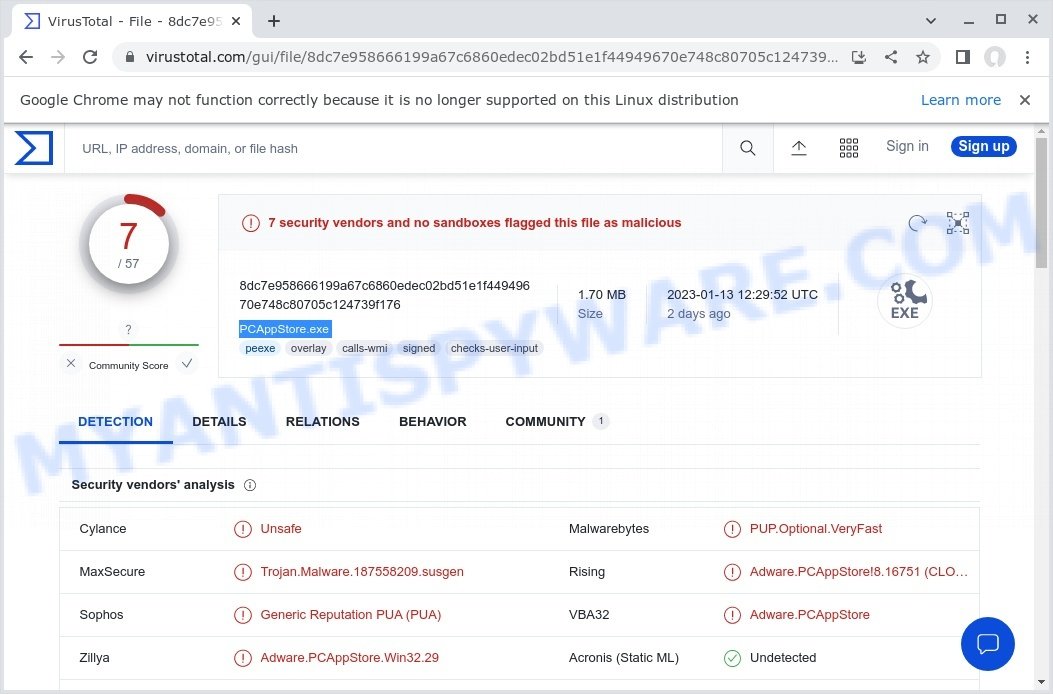The image size is (1053, 694).
Task: Click the calls-wmi tag
Action: point(365,348)
